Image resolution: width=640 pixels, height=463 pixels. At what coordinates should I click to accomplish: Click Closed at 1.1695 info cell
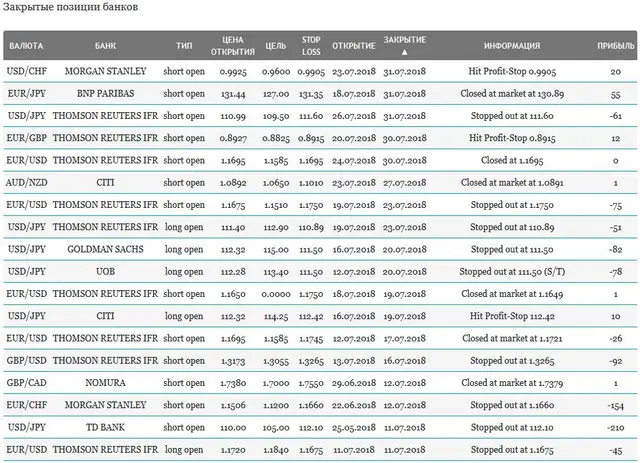512,160
